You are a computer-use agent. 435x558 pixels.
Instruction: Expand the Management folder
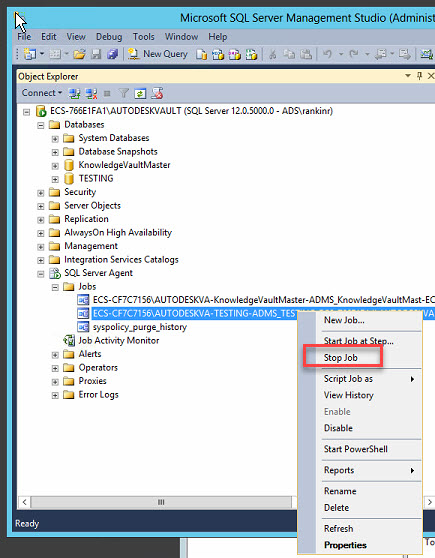click(x=41, y=247)
